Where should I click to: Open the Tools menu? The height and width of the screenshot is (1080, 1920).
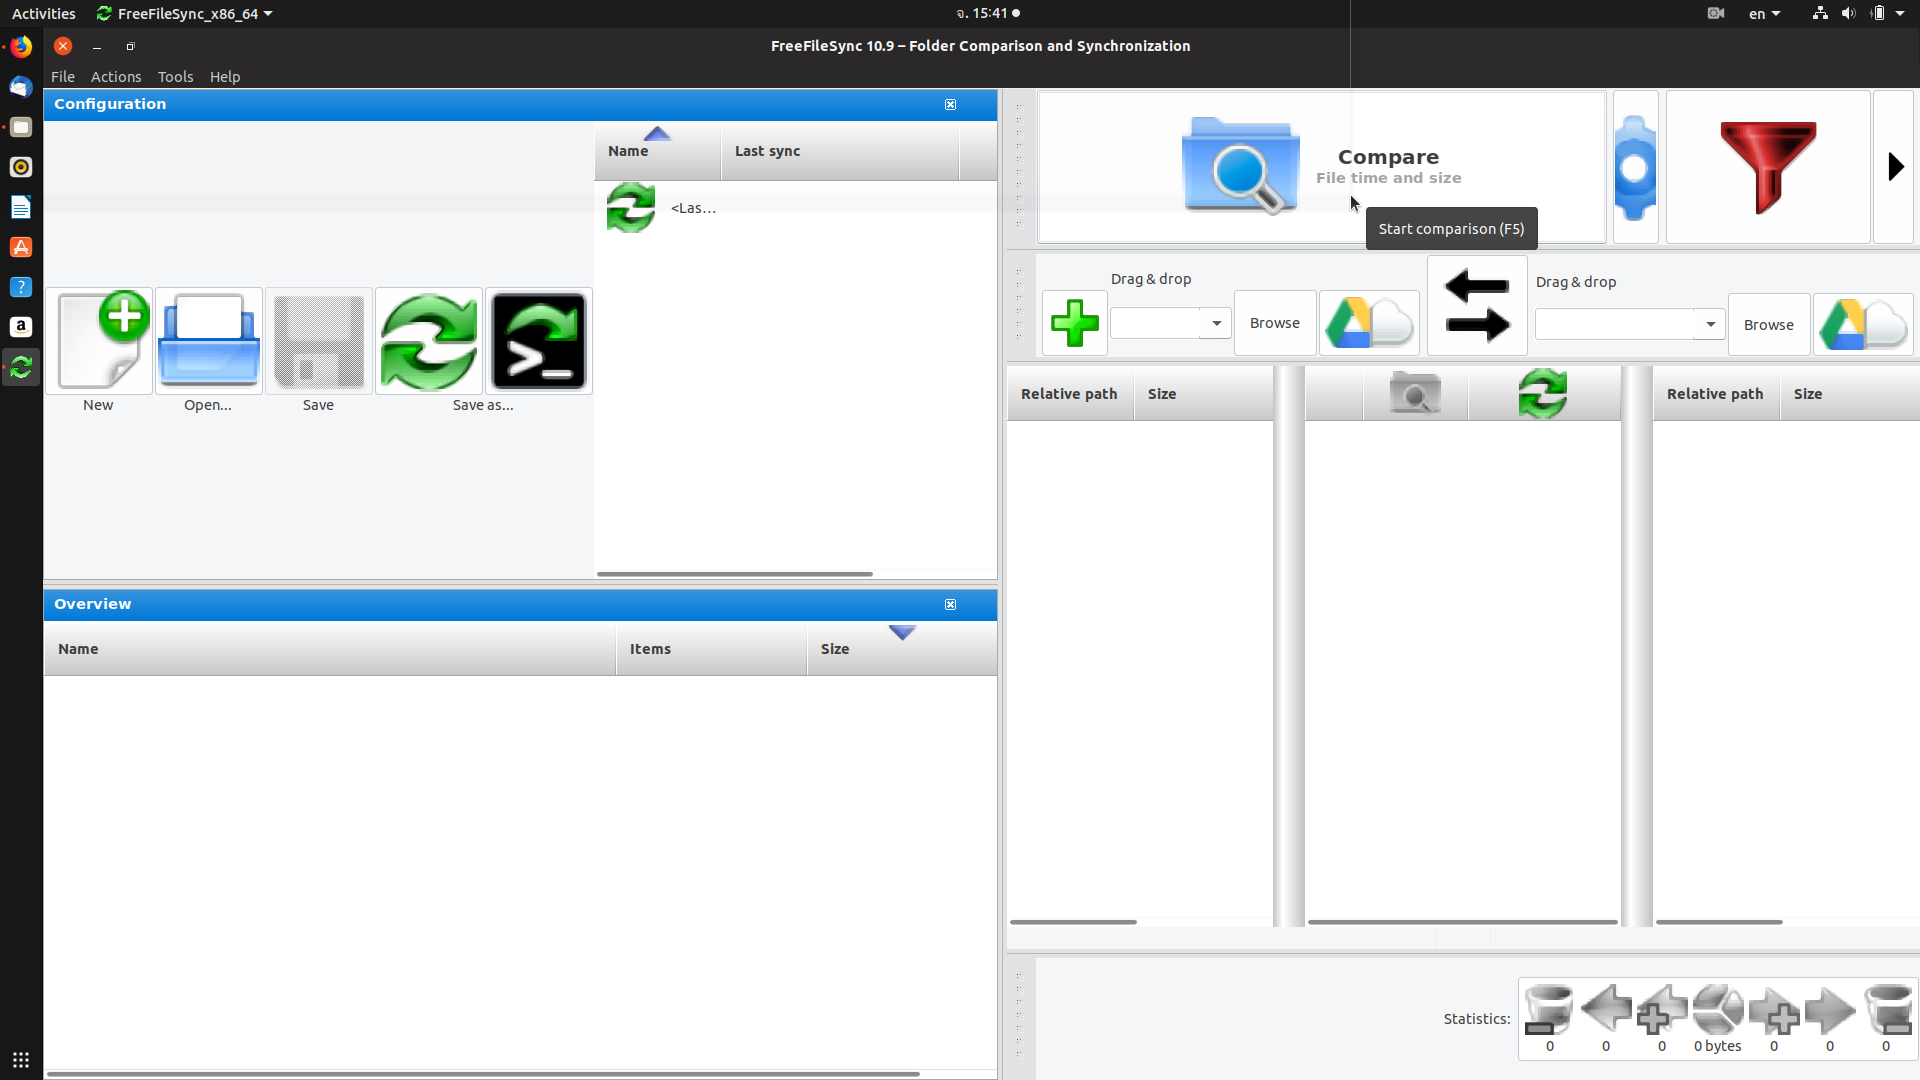(176, 77)
